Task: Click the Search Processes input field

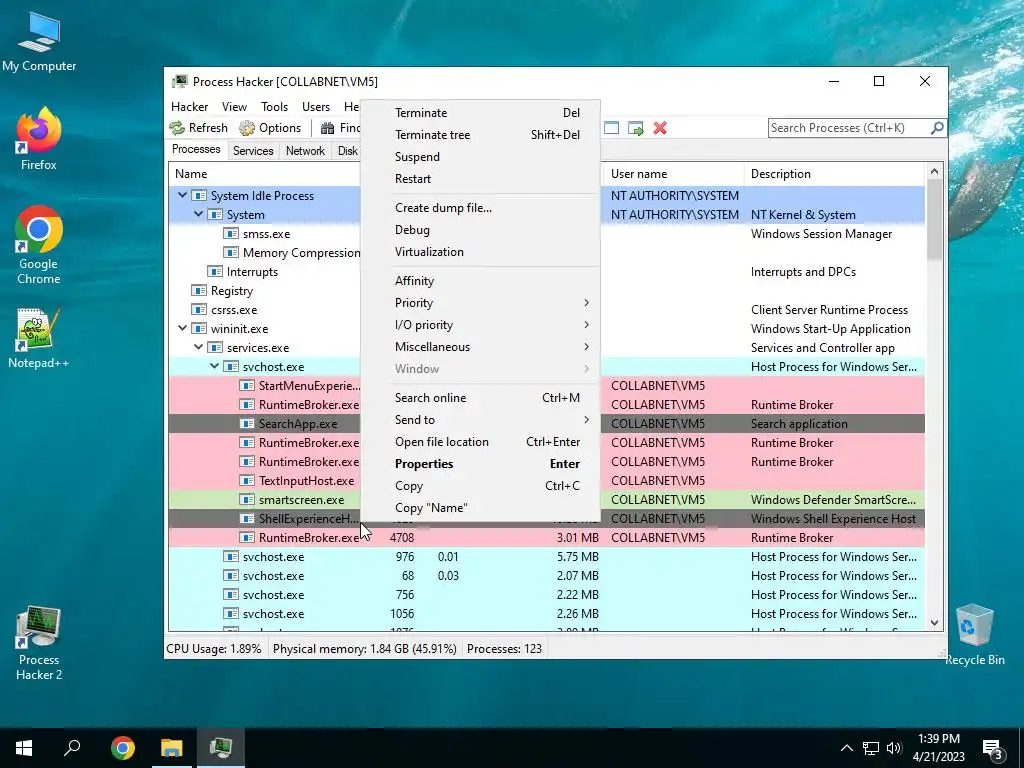Action: tap(849, 128)
